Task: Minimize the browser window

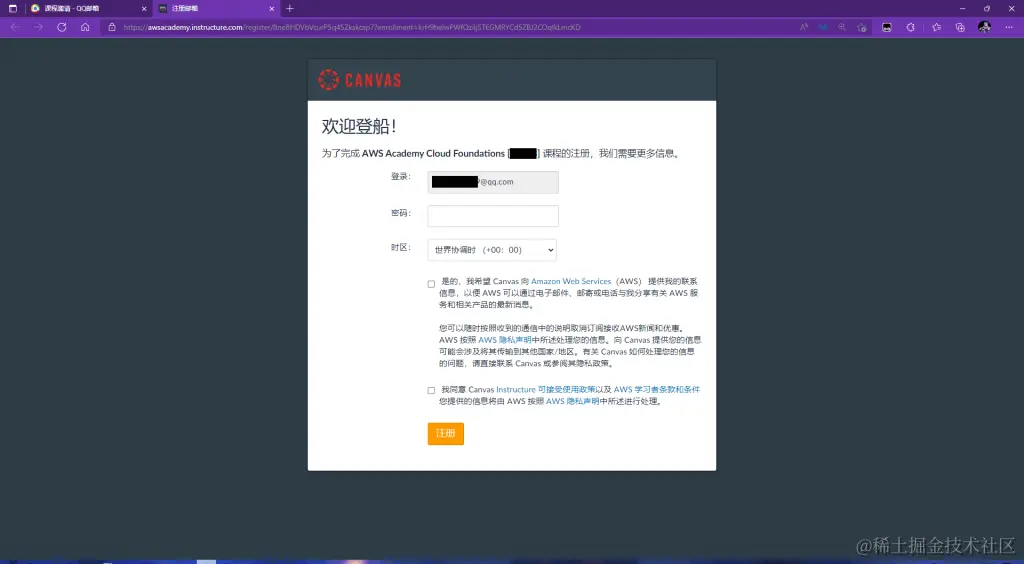Action: tap(963, 8)
